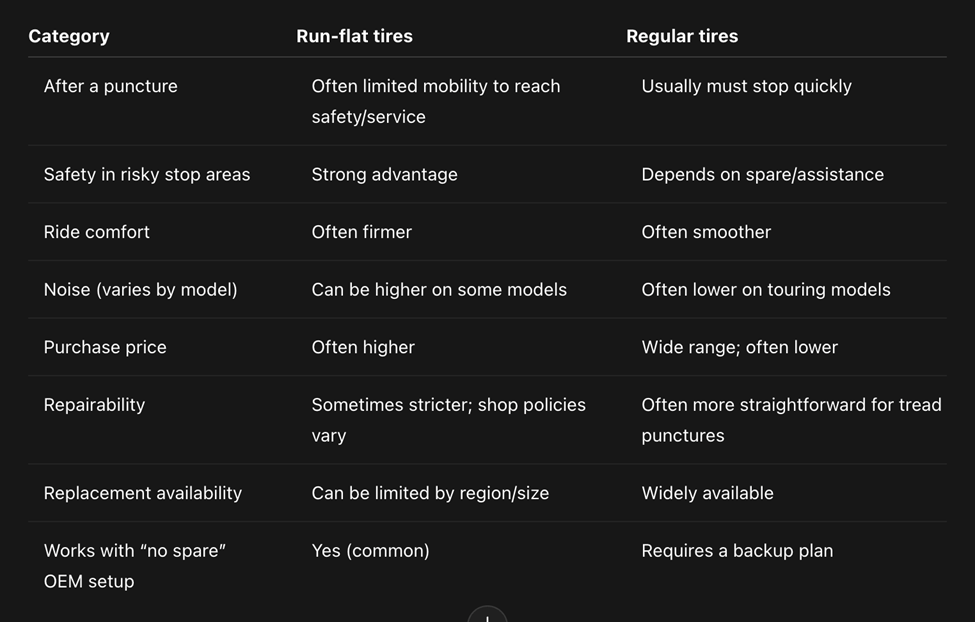The width and height of the screenshot is (975, 622).
Task: Click the scroll-to-bottom arrow button
Action: point(487,616)
